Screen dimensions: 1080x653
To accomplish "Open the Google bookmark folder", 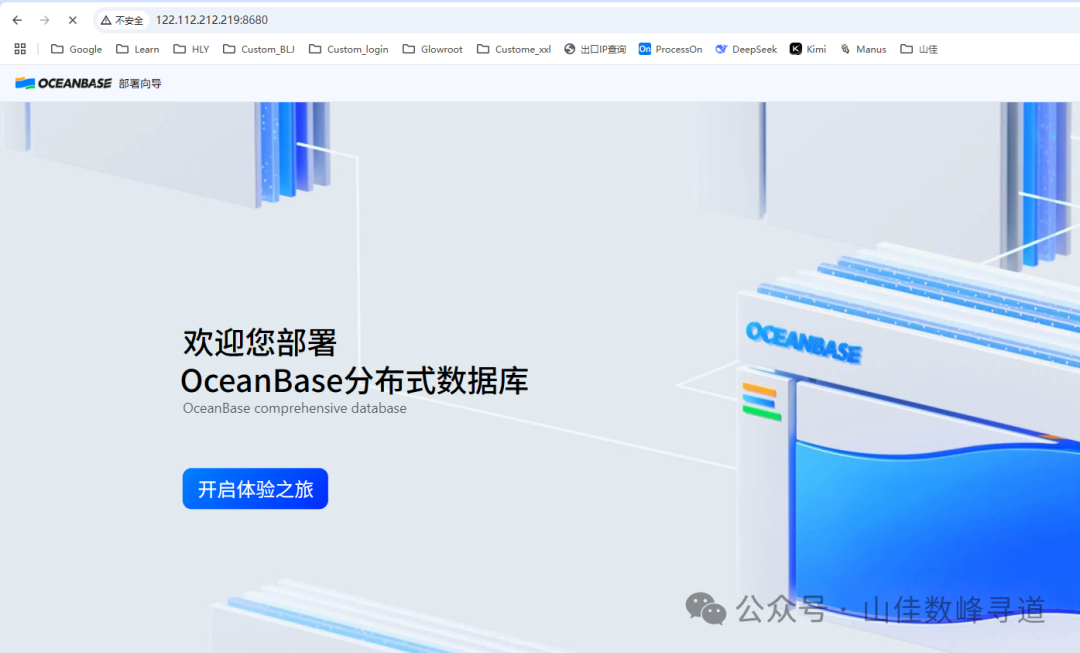I will (x=76, y=49).
